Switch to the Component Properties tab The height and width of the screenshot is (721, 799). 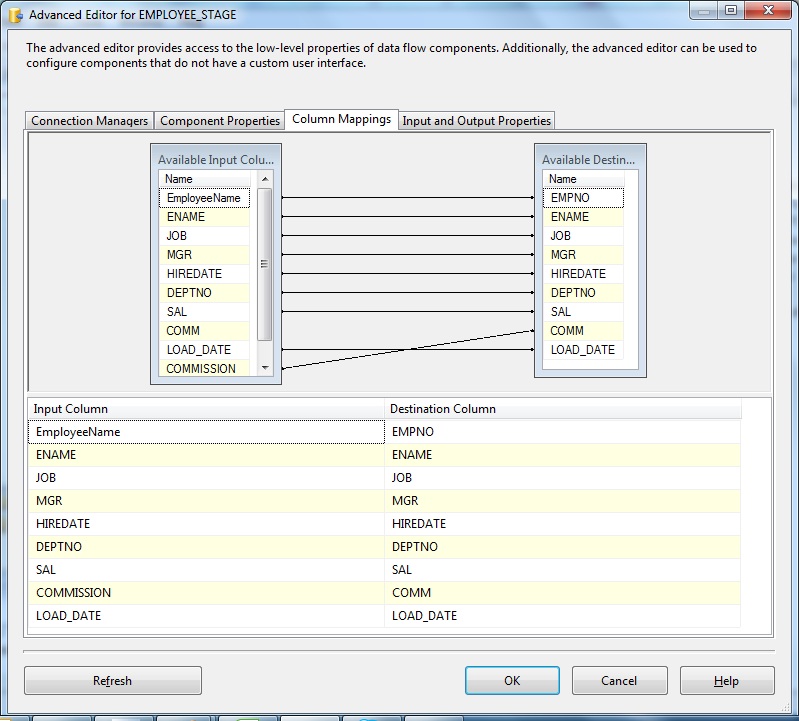(x=220, y=121)
